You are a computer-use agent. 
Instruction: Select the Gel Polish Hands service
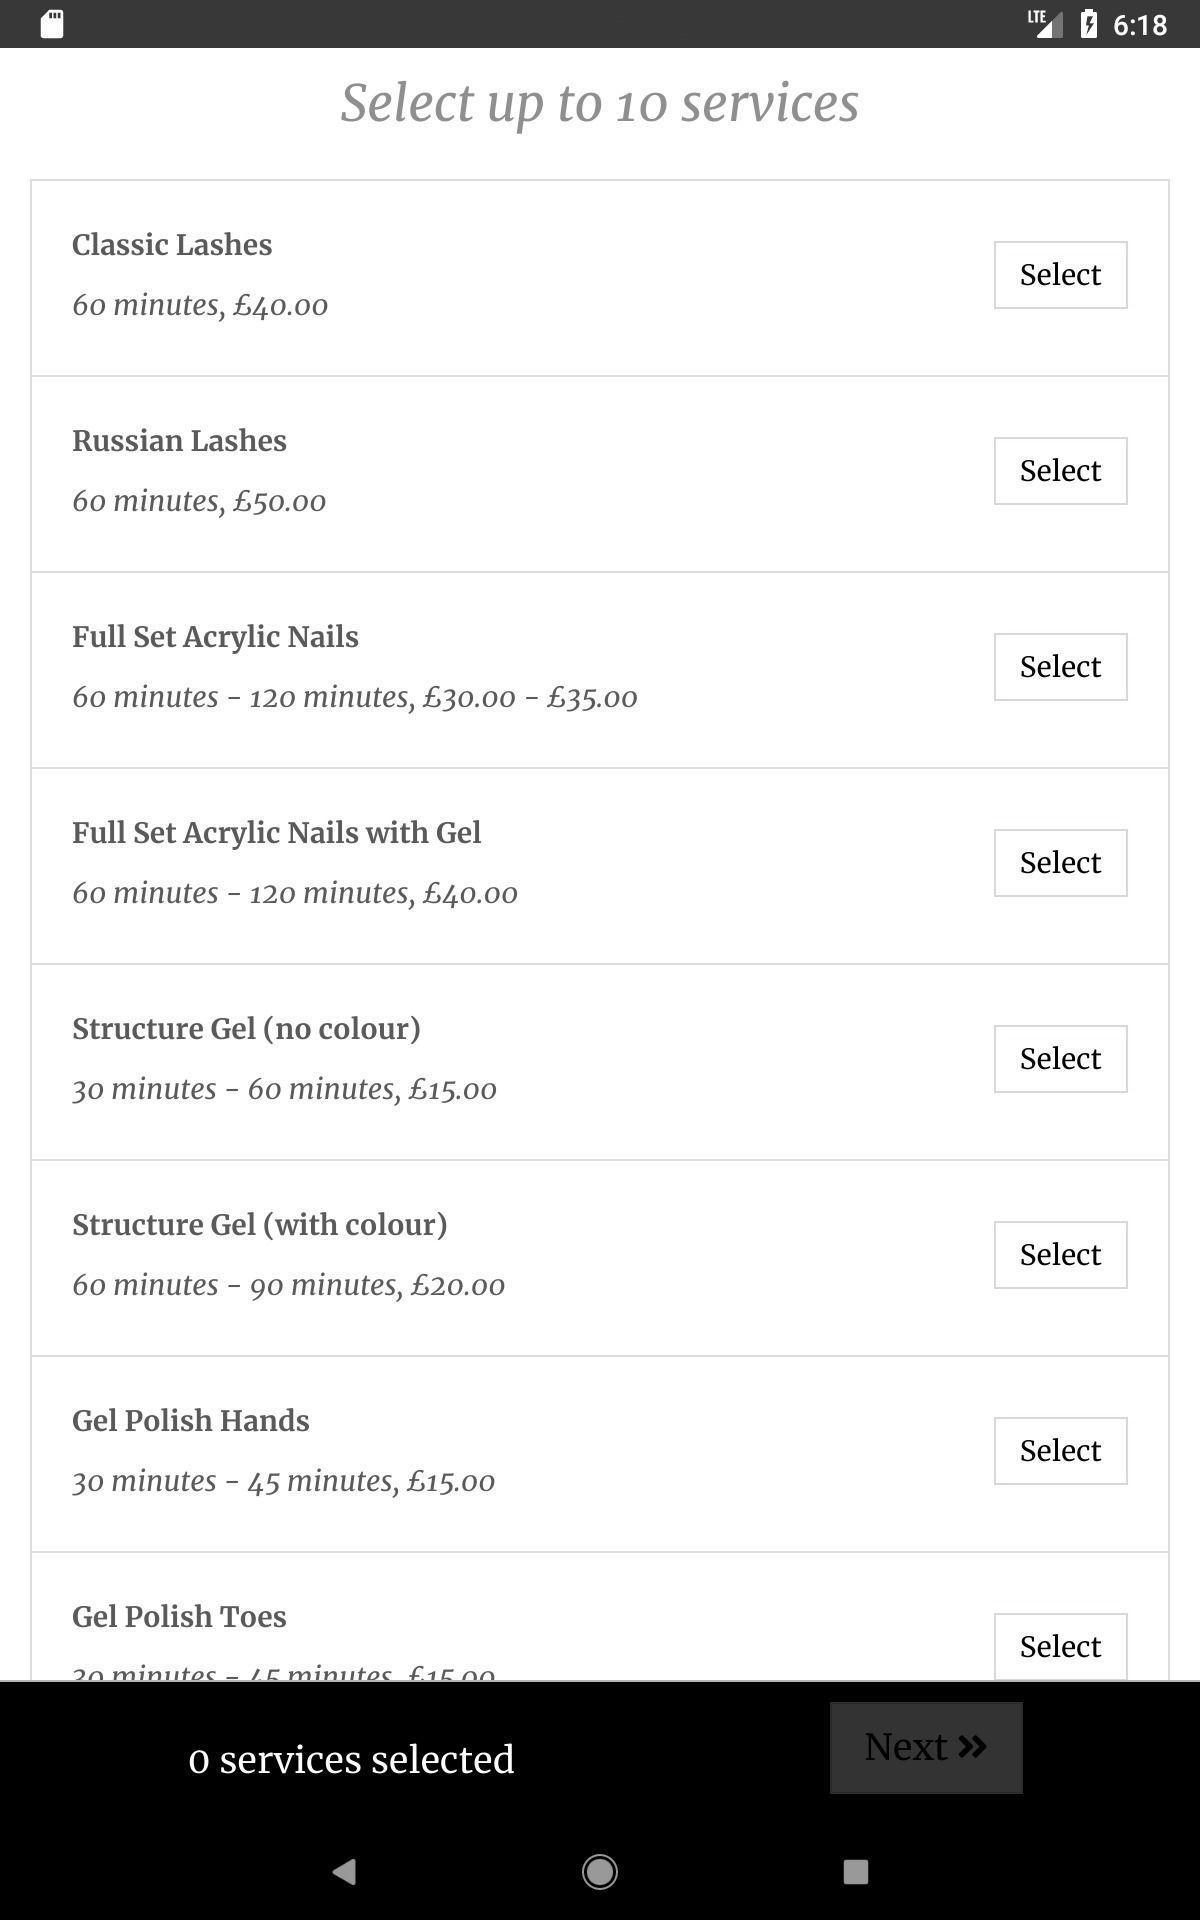1060,1451
